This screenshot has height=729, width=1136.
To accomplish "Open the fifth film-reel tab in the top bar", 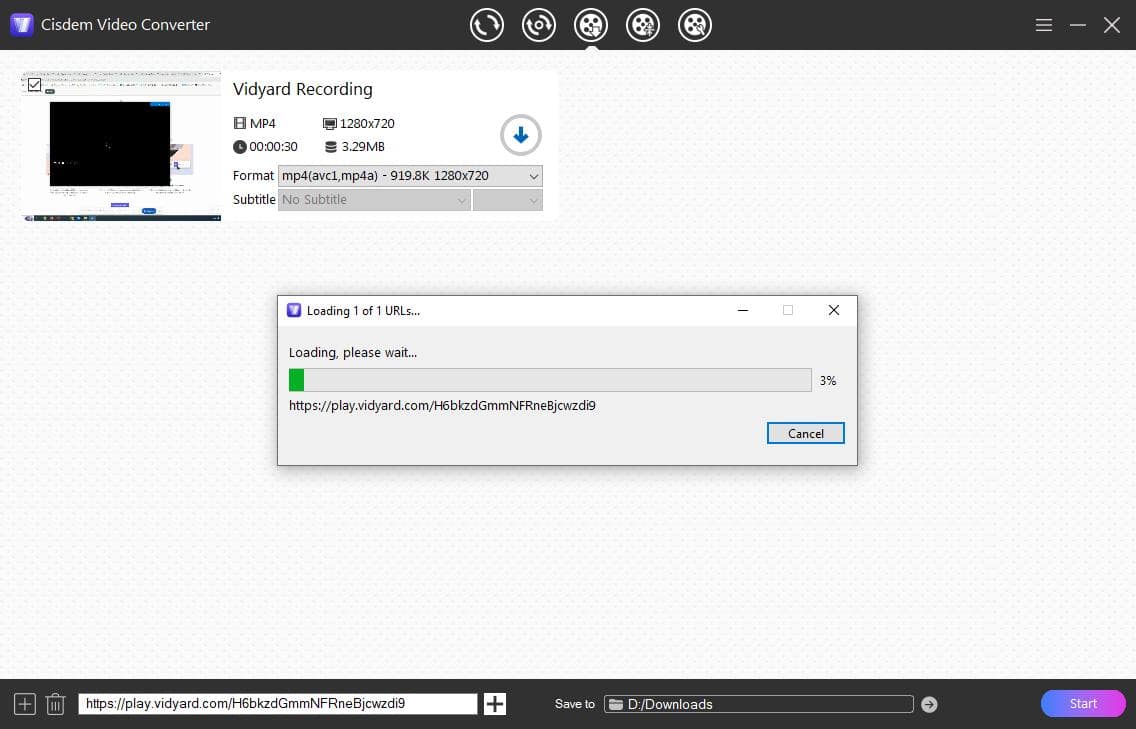I will click(695, 25).
